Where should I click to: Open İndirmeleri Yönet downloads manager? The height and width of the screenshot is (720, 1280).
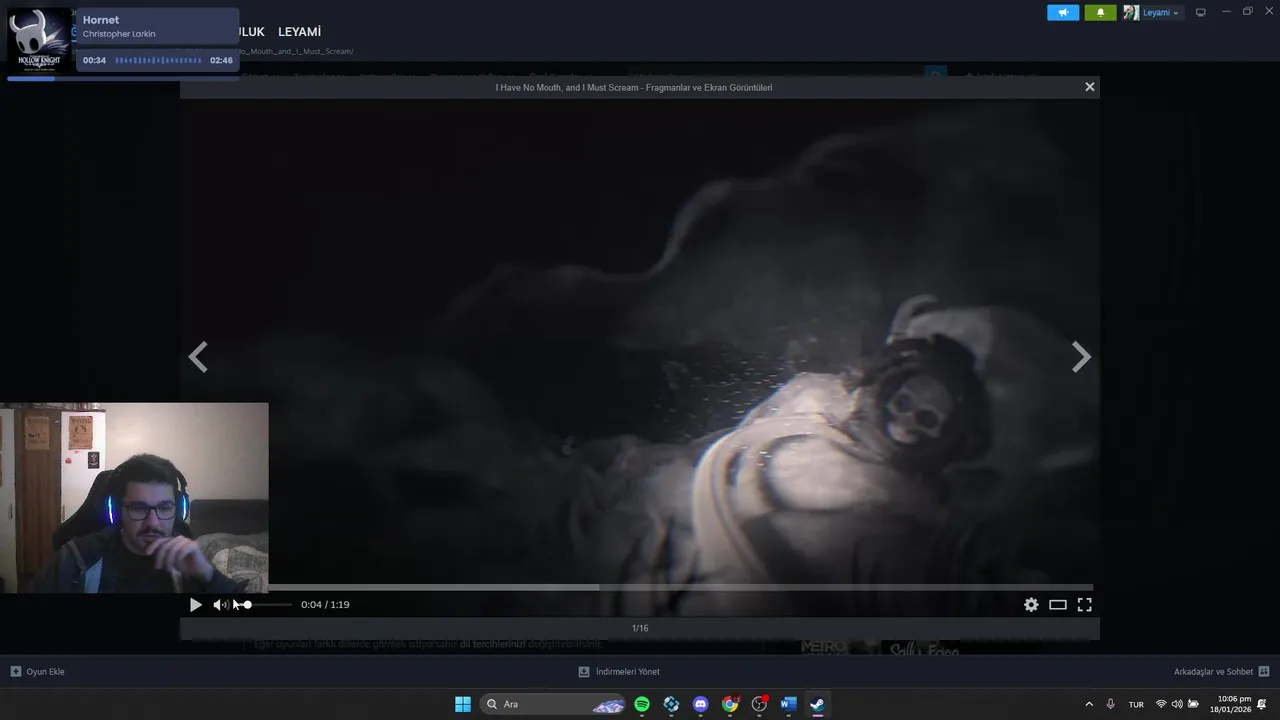click(619, 672)
